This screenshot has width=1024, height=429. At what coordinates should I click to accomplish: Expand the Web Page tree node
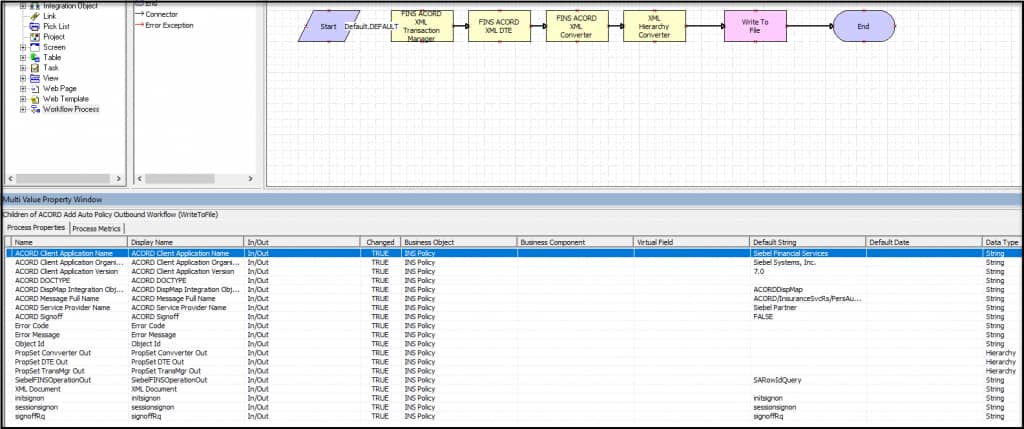24,89
